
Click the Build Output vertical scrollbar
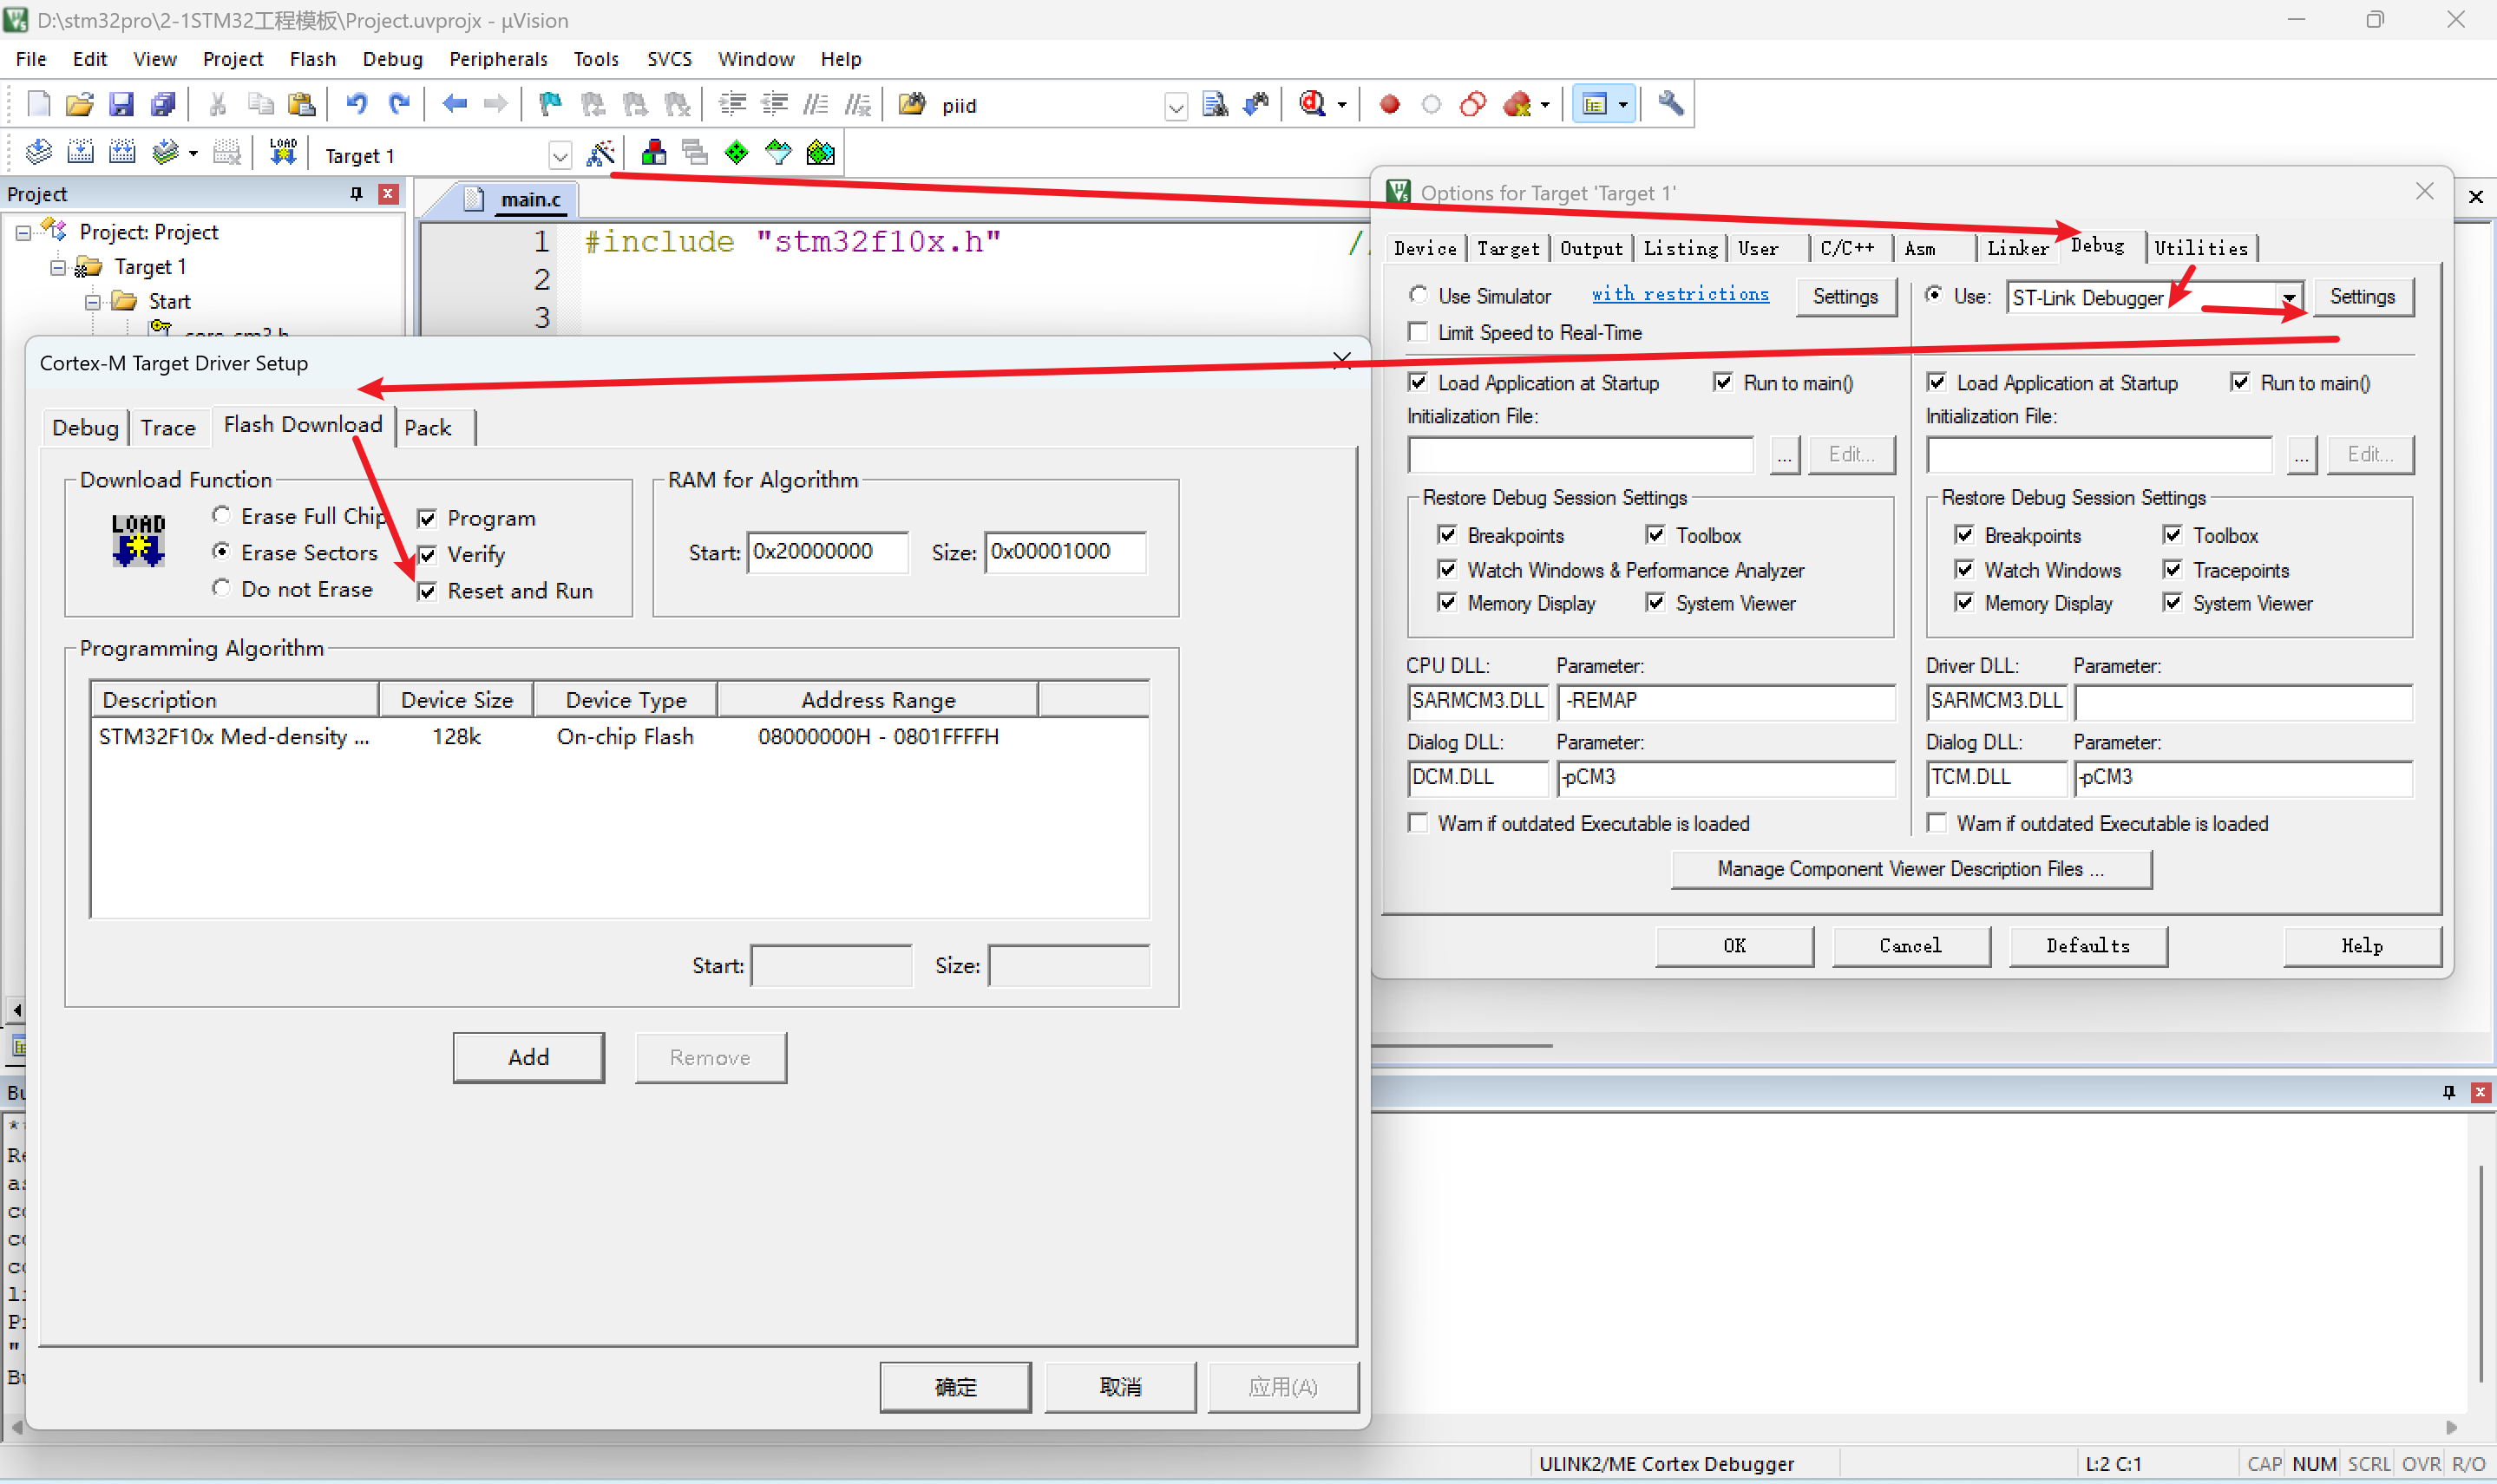tap(2481, 1272)
